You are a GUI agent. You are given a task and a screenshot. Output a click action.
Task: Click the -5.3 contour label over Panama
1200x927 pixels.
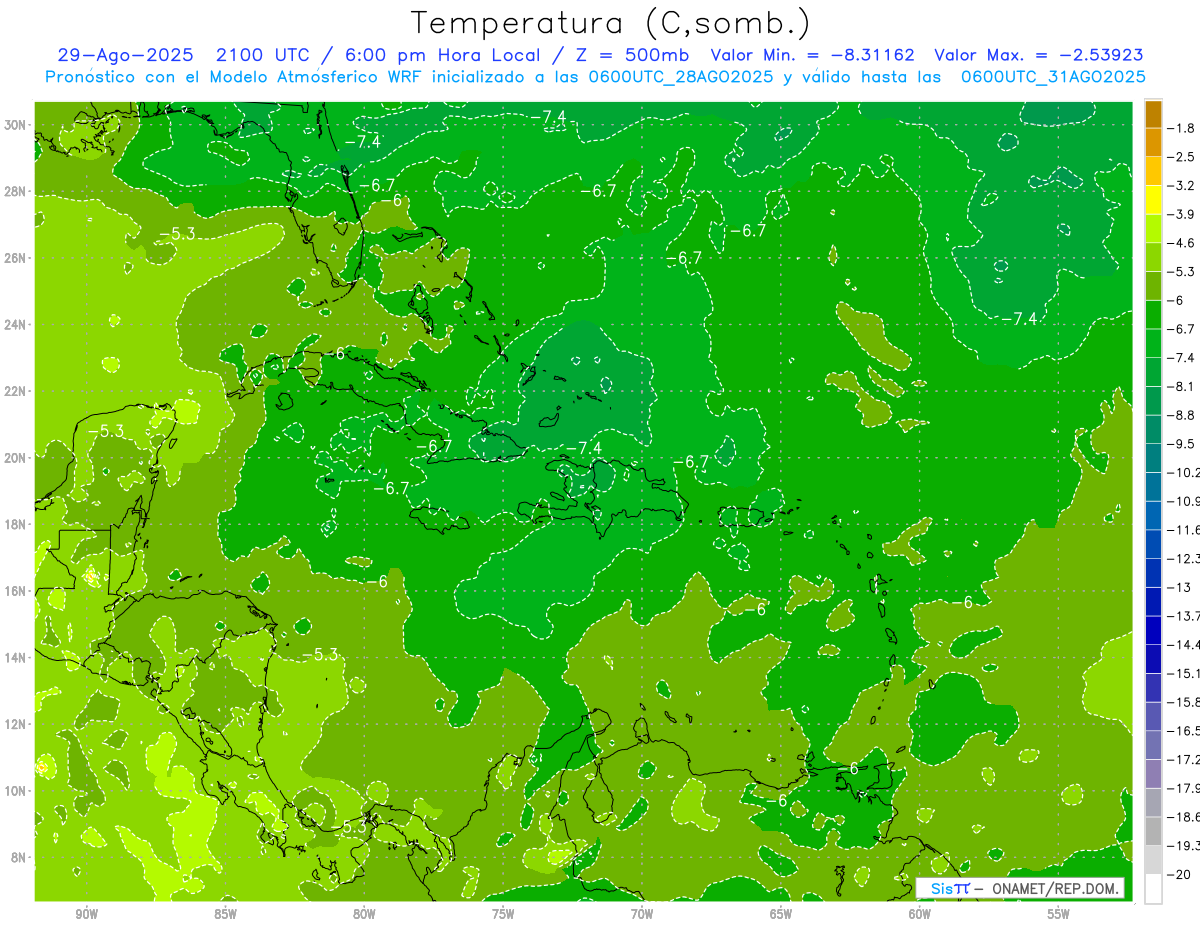[349, 827]
